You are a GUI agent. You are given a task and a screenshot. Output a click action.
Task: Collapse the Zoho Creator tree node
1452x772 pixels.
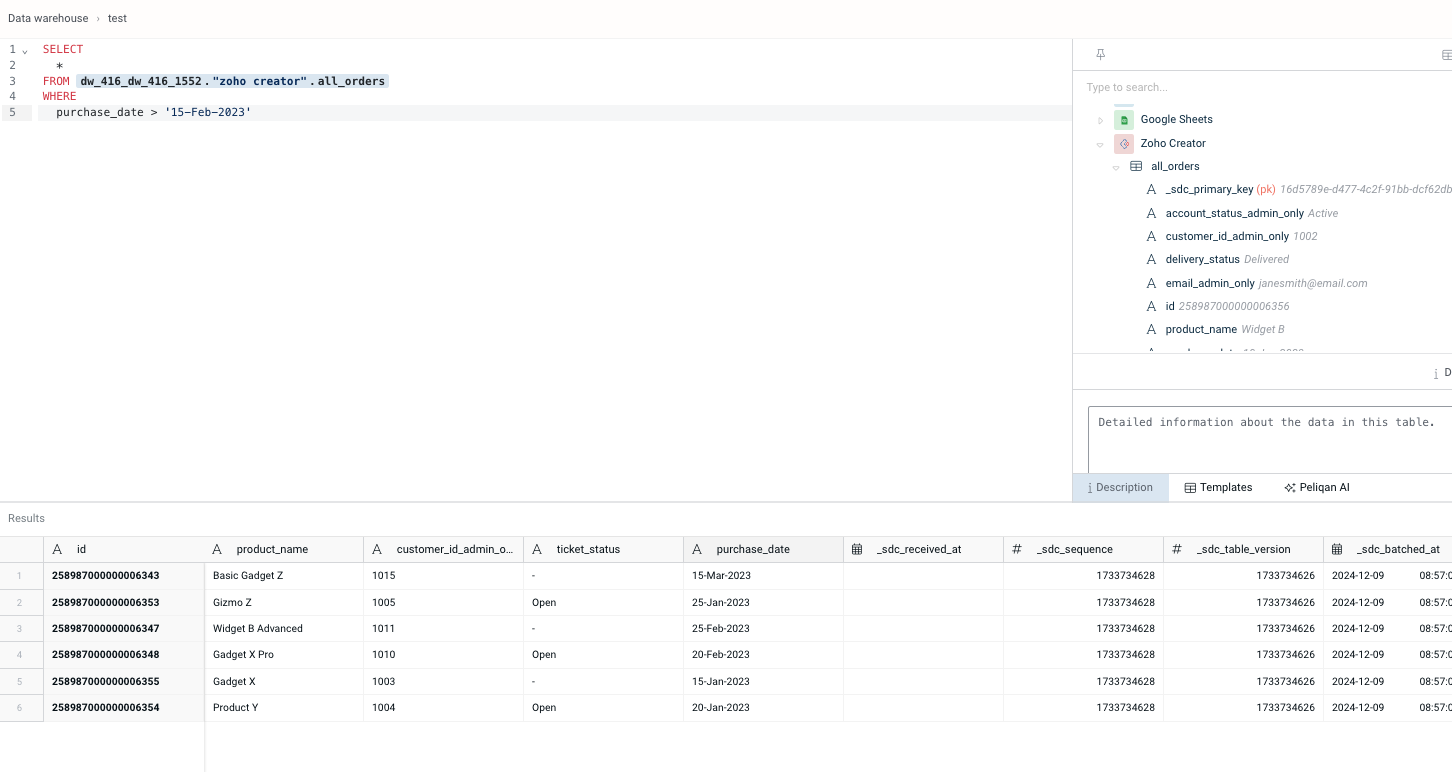[1101, 144]
